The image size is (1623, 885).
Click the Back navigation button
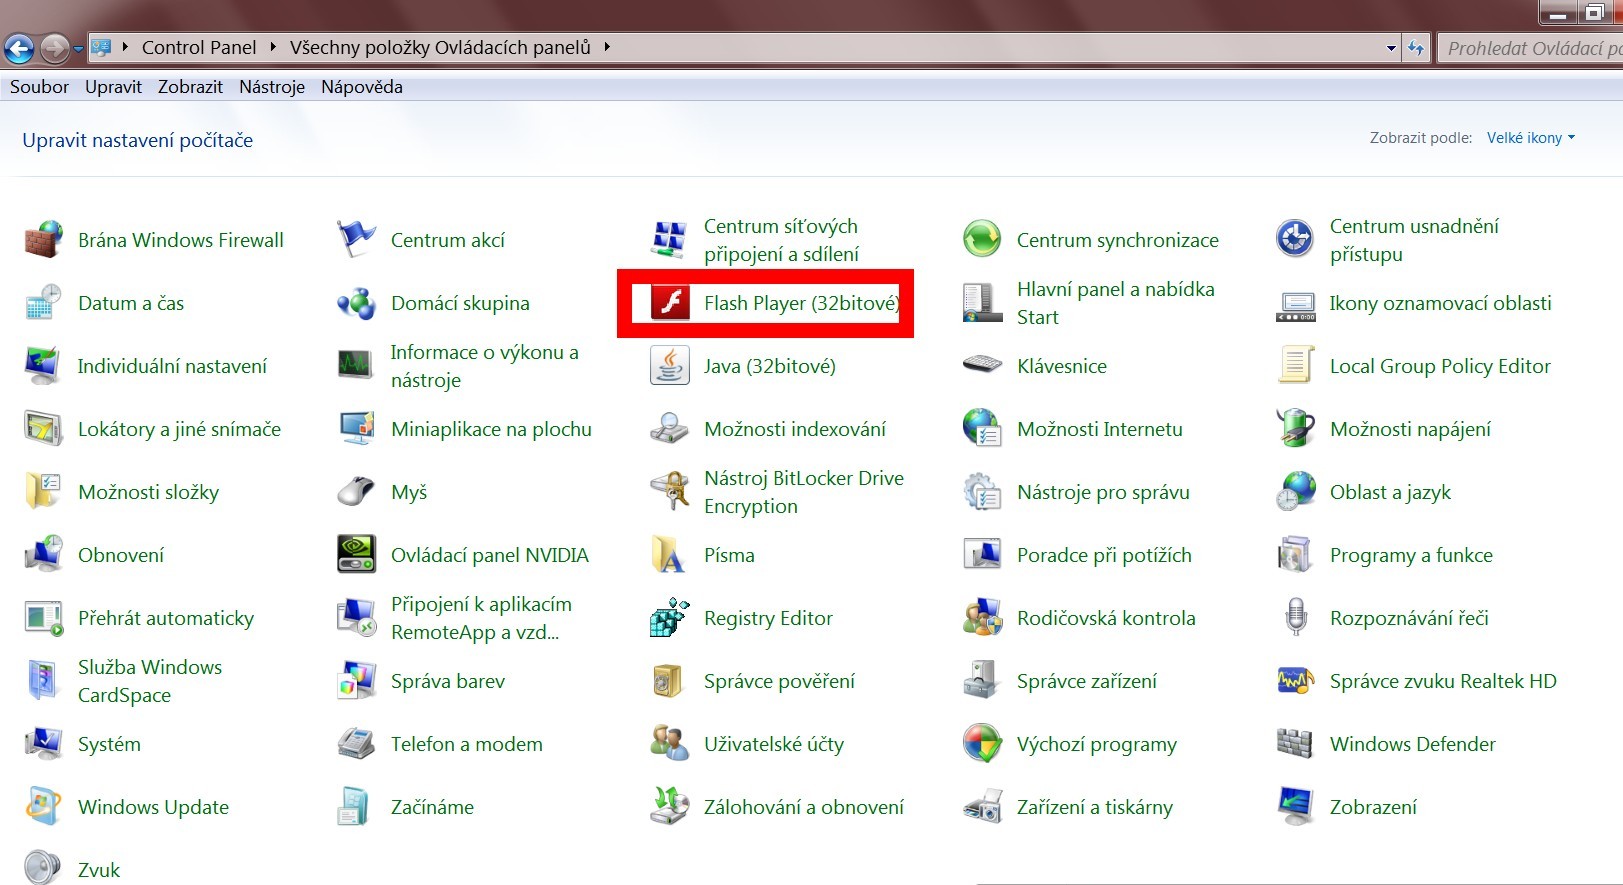click(x=19, y=47)
